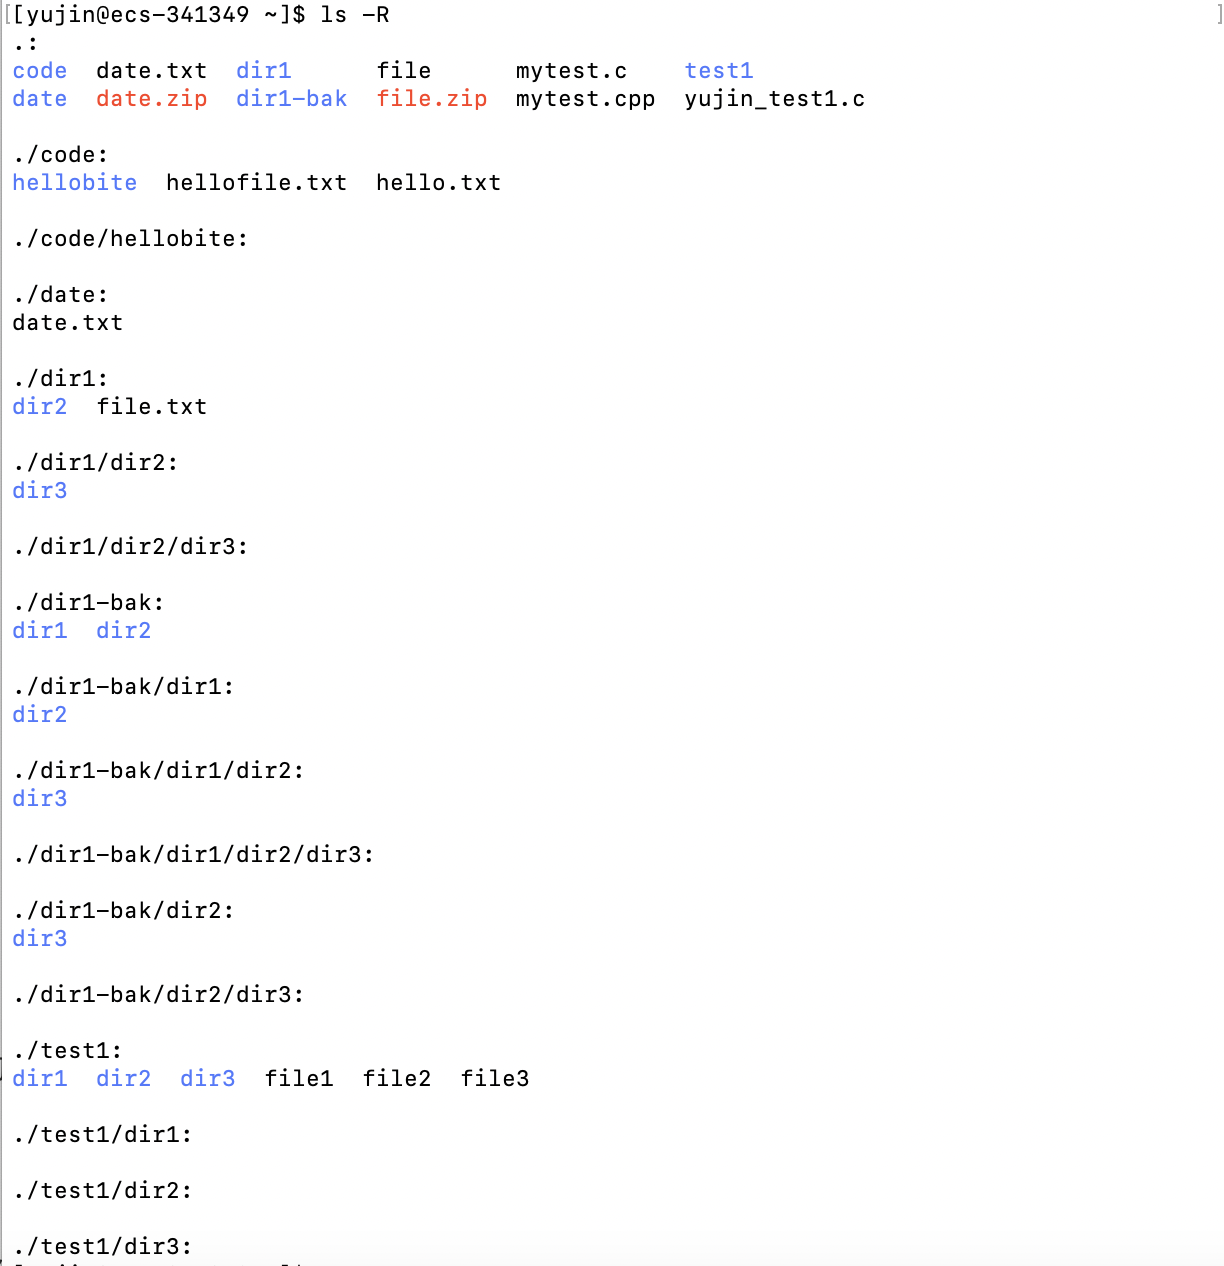Click blue 'dir1' in the root listing
The image size is (1224, 1266).
[x=264, y=71]
